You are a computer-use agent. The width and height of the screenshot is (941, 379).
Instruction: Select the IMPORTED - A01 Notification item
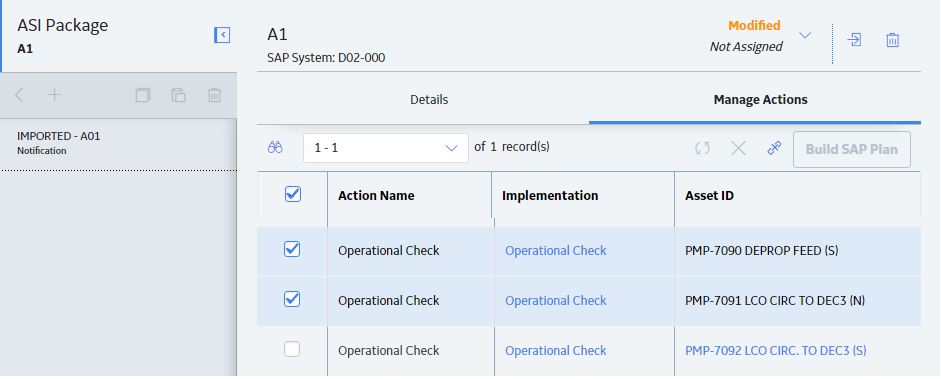(x=118, y=143)
